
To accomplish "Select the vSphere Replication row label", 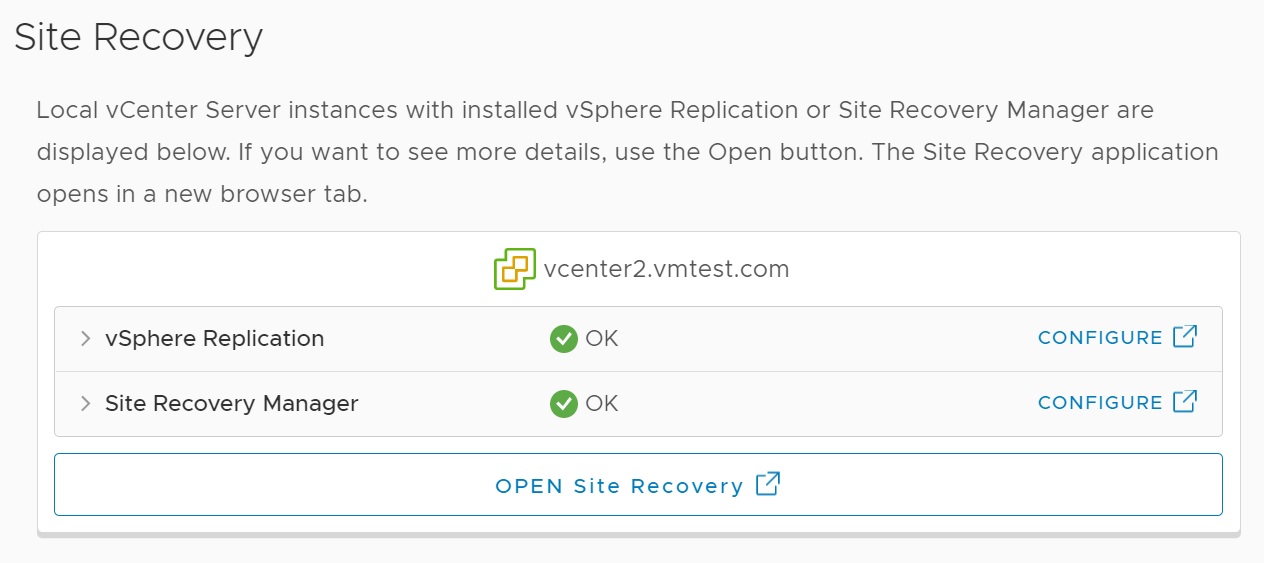I will coord(214,339).
